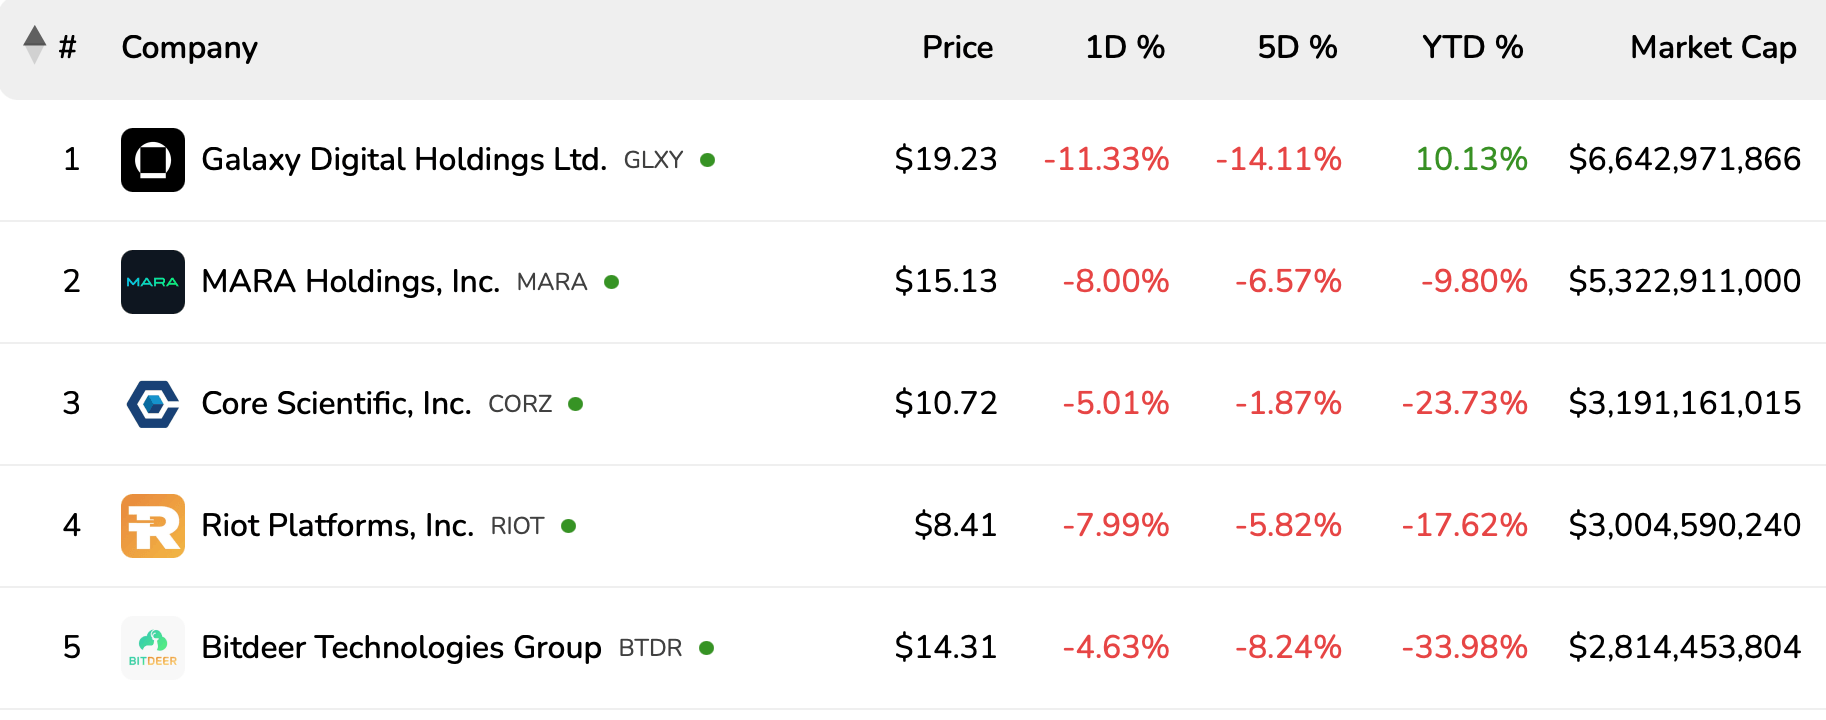The image size is (1826, 720).
Task: Select the Bitdeer Technologies logo
Action: click(152, 647)
